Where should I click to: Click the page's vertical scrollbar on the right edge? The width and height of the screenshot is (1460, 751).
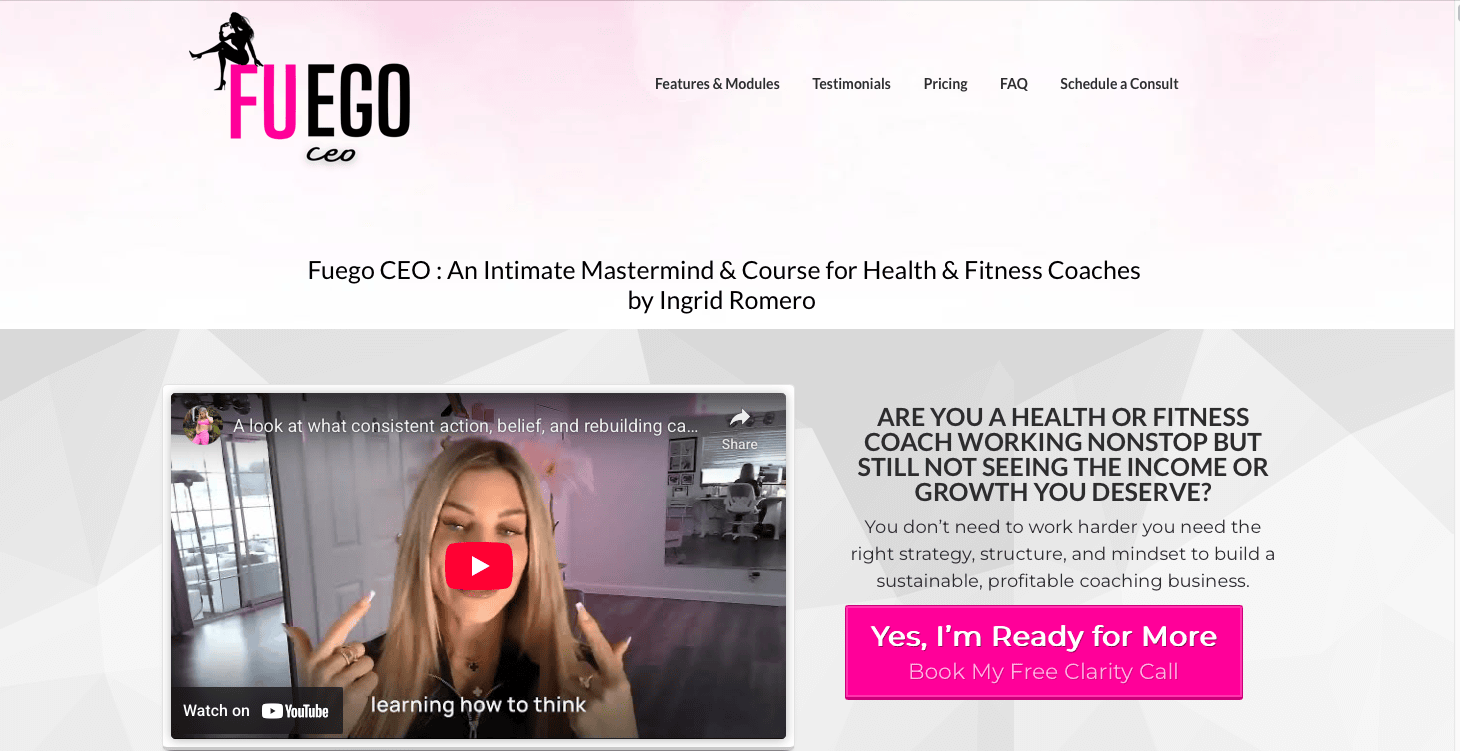pyautogui.click(x=1457, y=375)
